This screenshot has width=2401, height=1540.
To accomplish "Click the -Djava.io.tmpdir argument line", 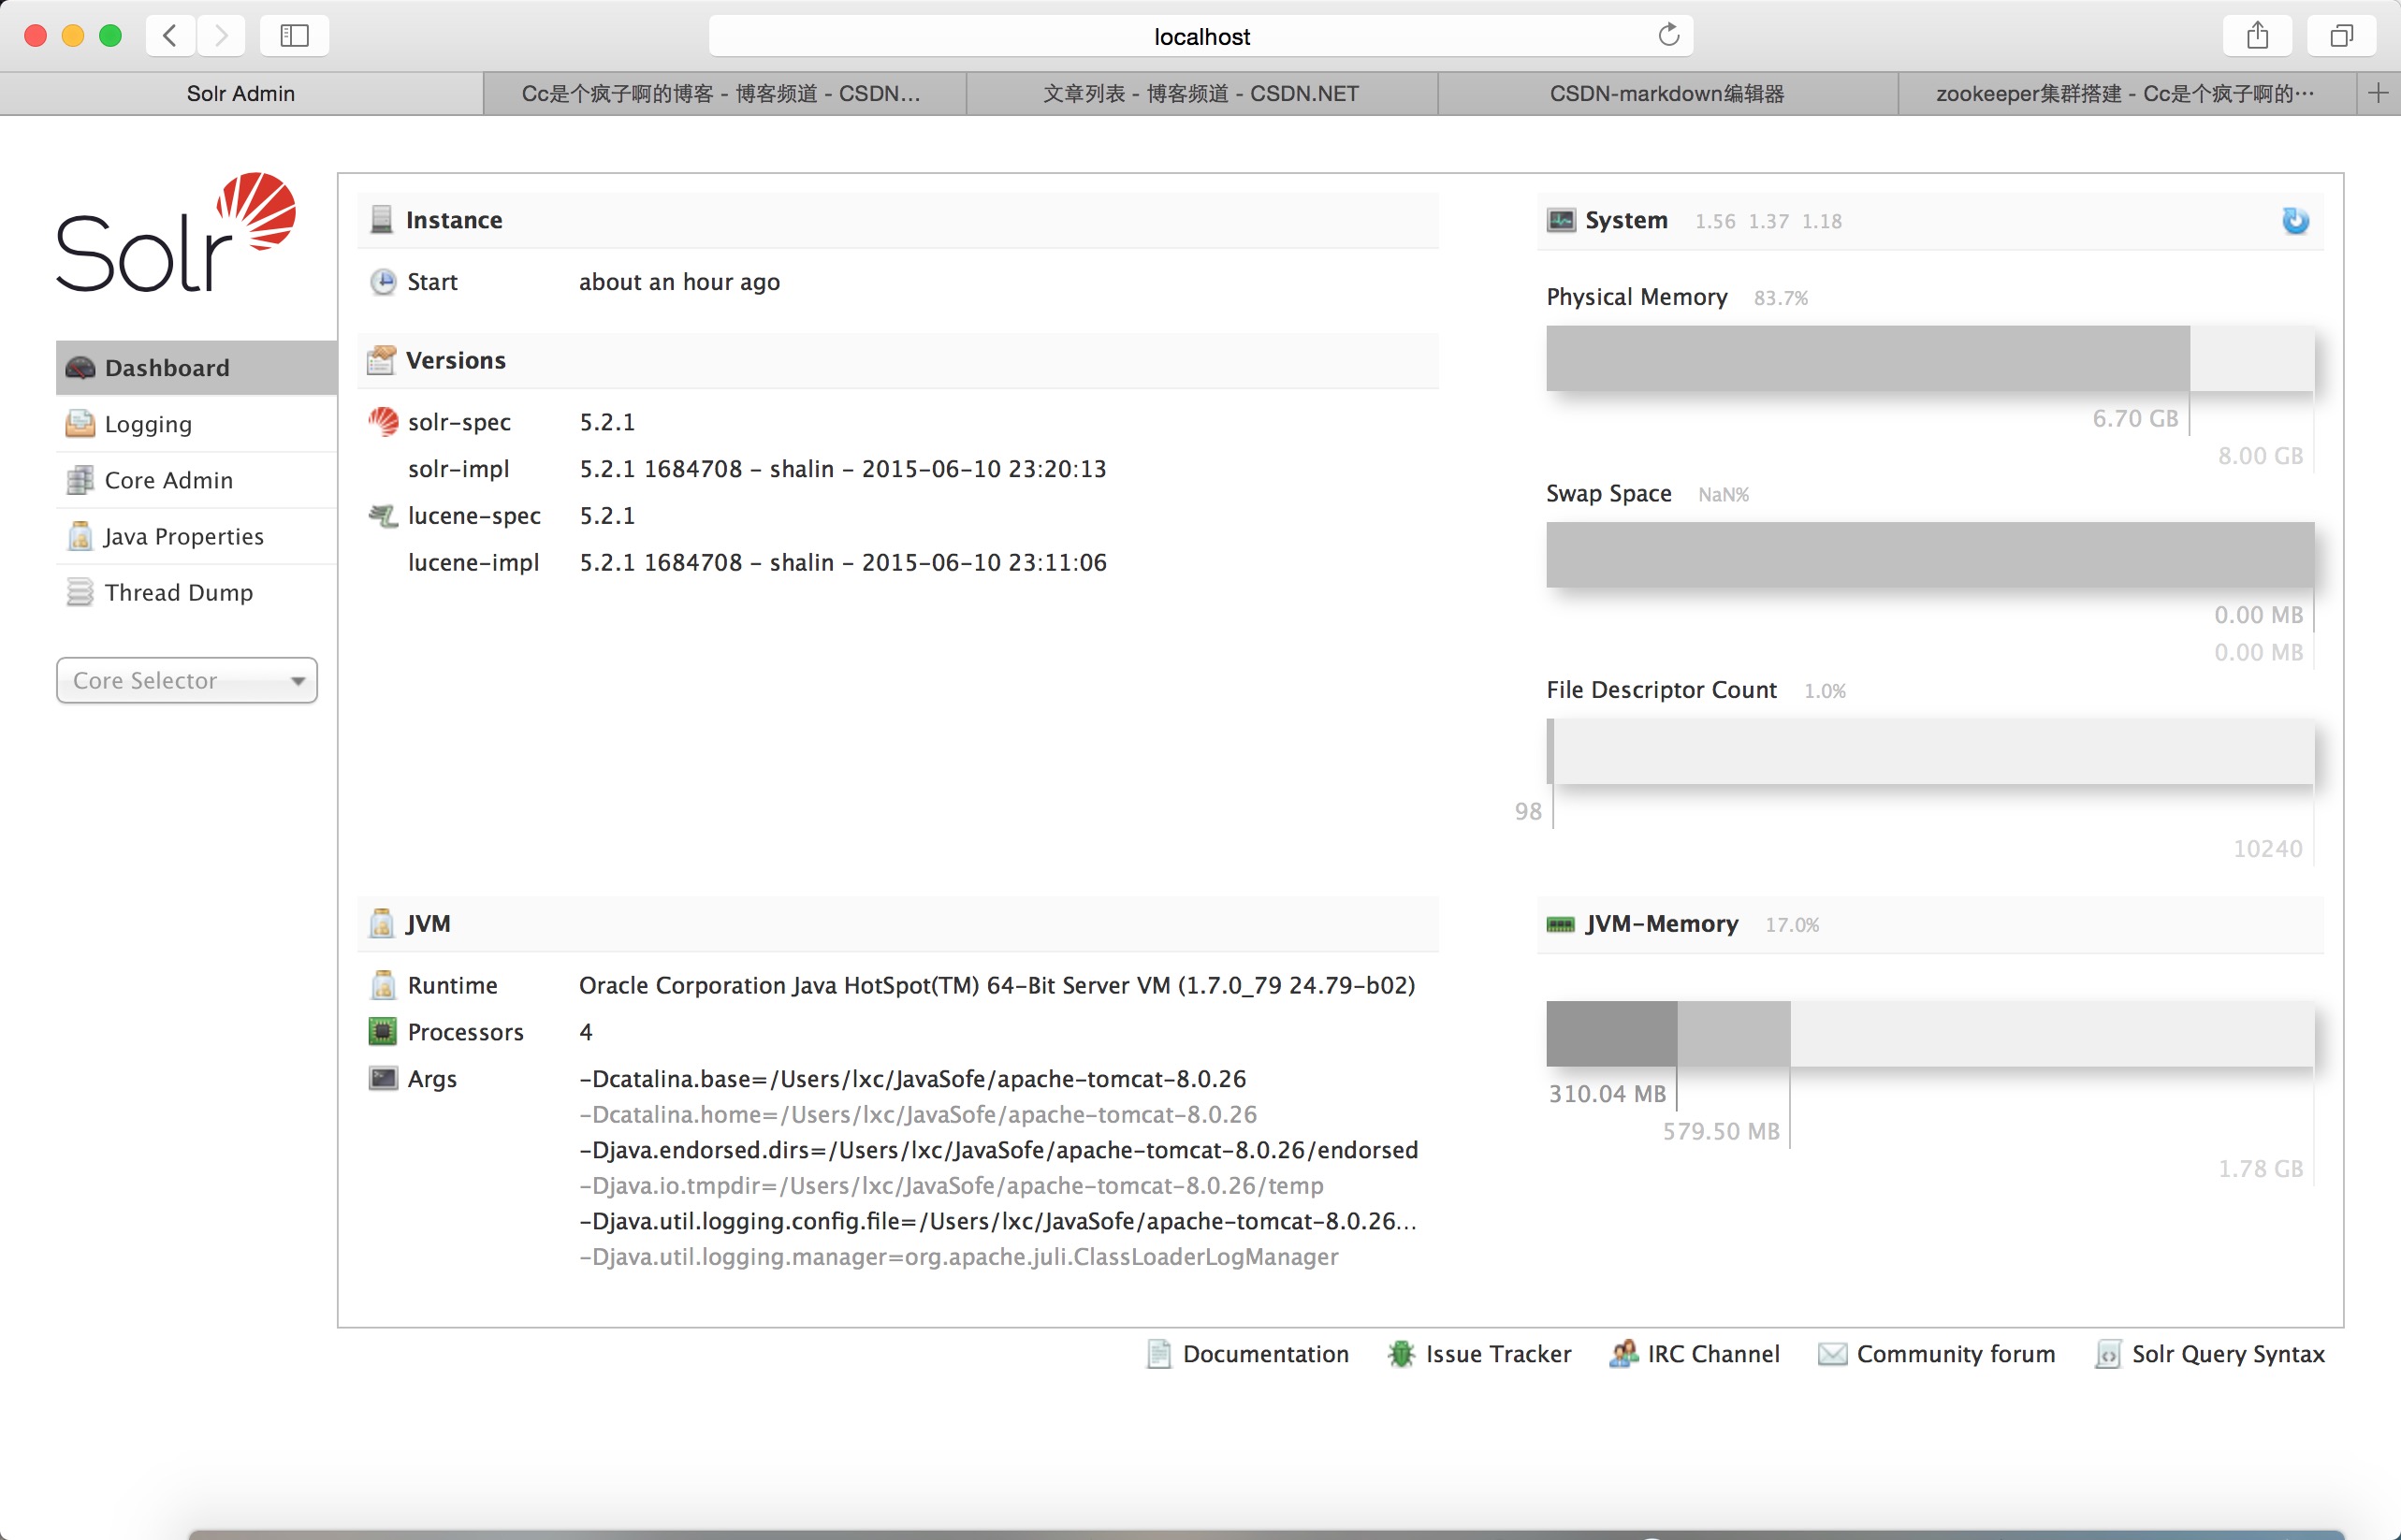I will point(952,1186).
